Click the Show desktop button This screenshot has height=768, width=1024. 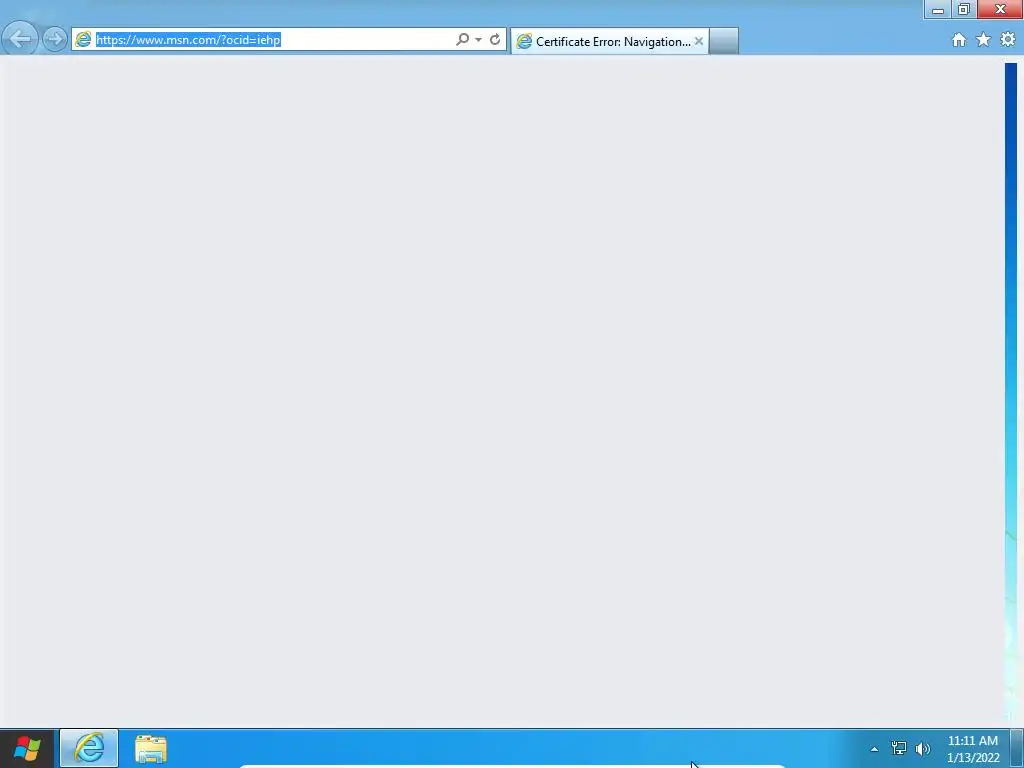click(1017, 748)
